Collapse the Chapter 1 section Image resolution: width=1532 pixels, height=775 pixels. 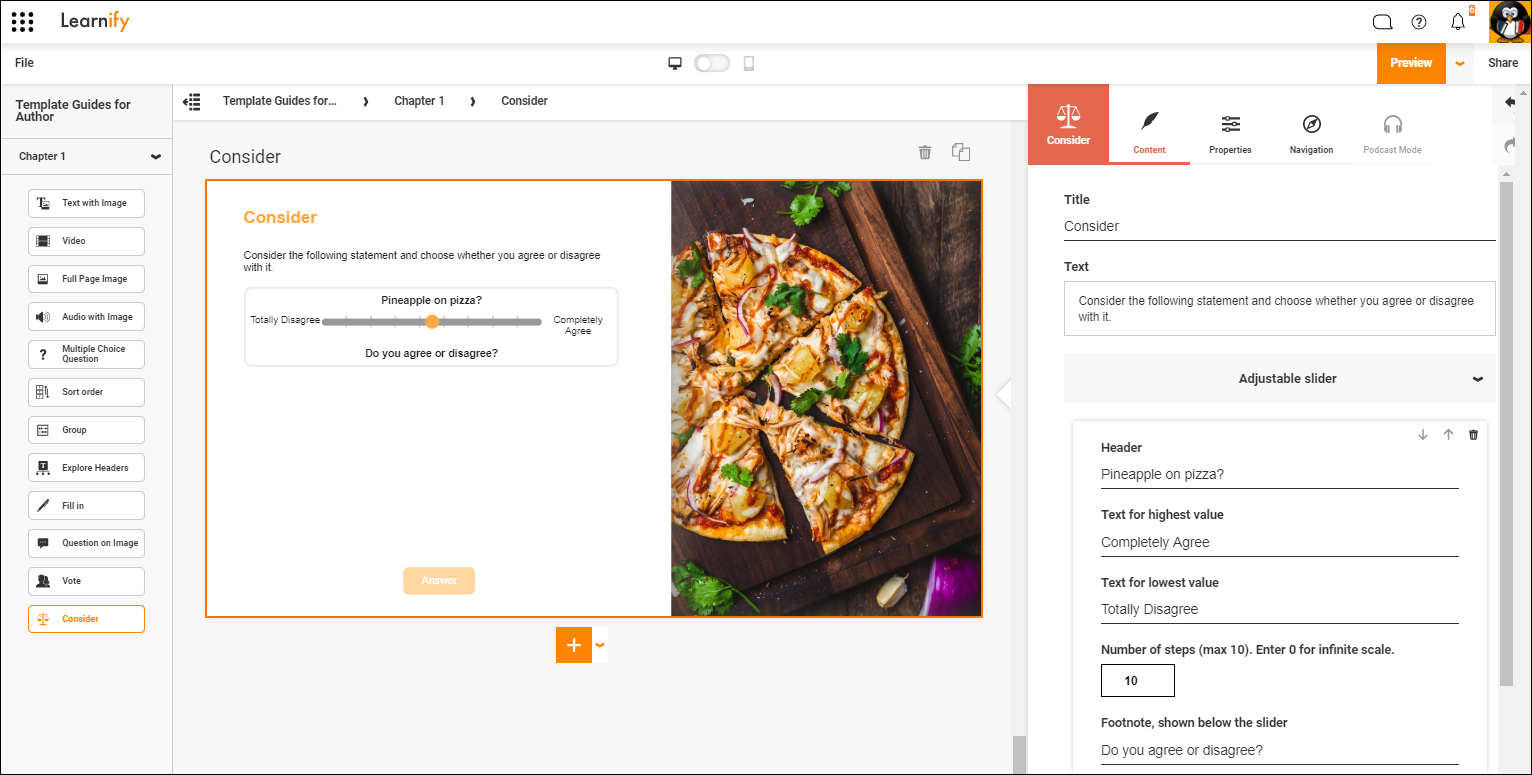coord(156,157)
